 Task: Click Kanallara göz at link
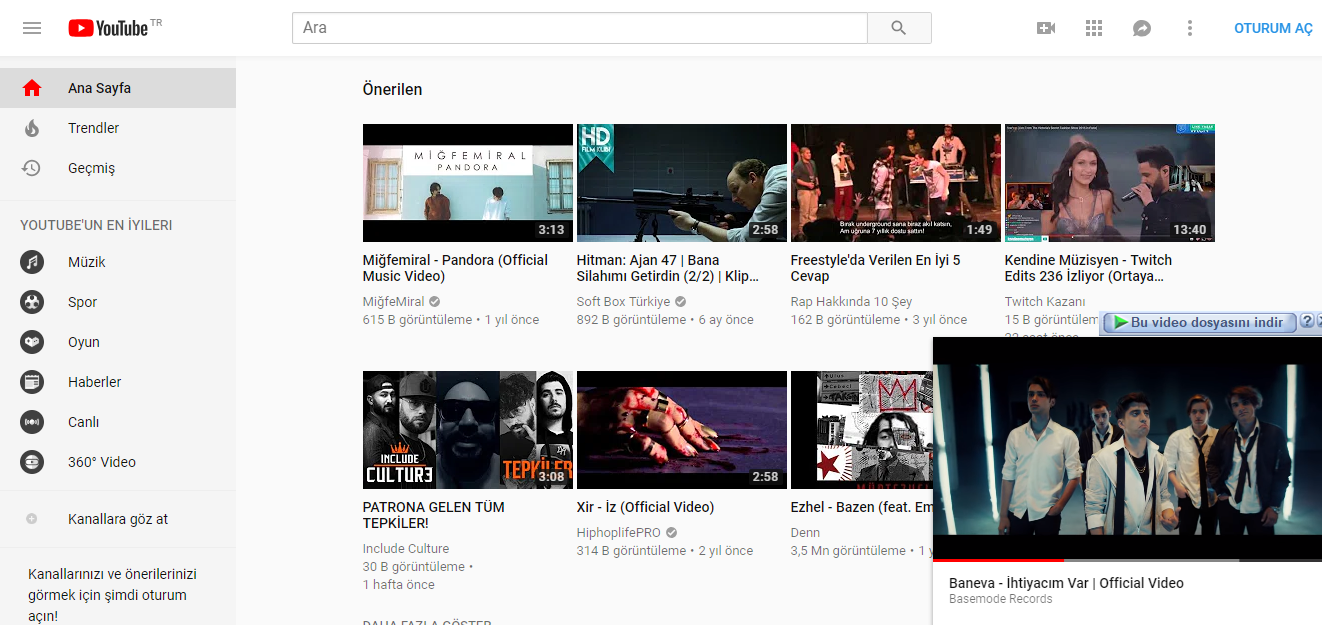click(118, 519)
